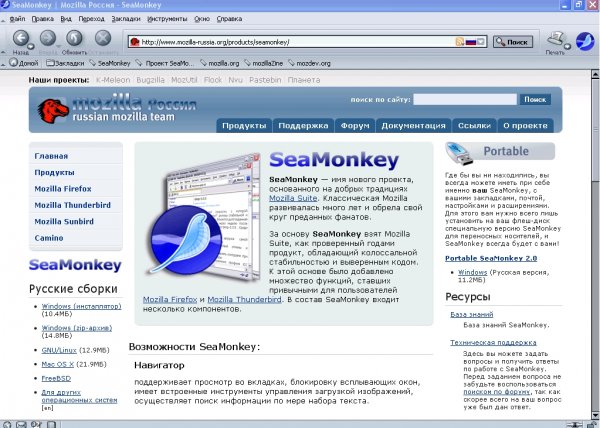The height and width of the screenshot is (428, 600).
Task: Click the USB flash drive Portable icon
Action: pos(460,154)
